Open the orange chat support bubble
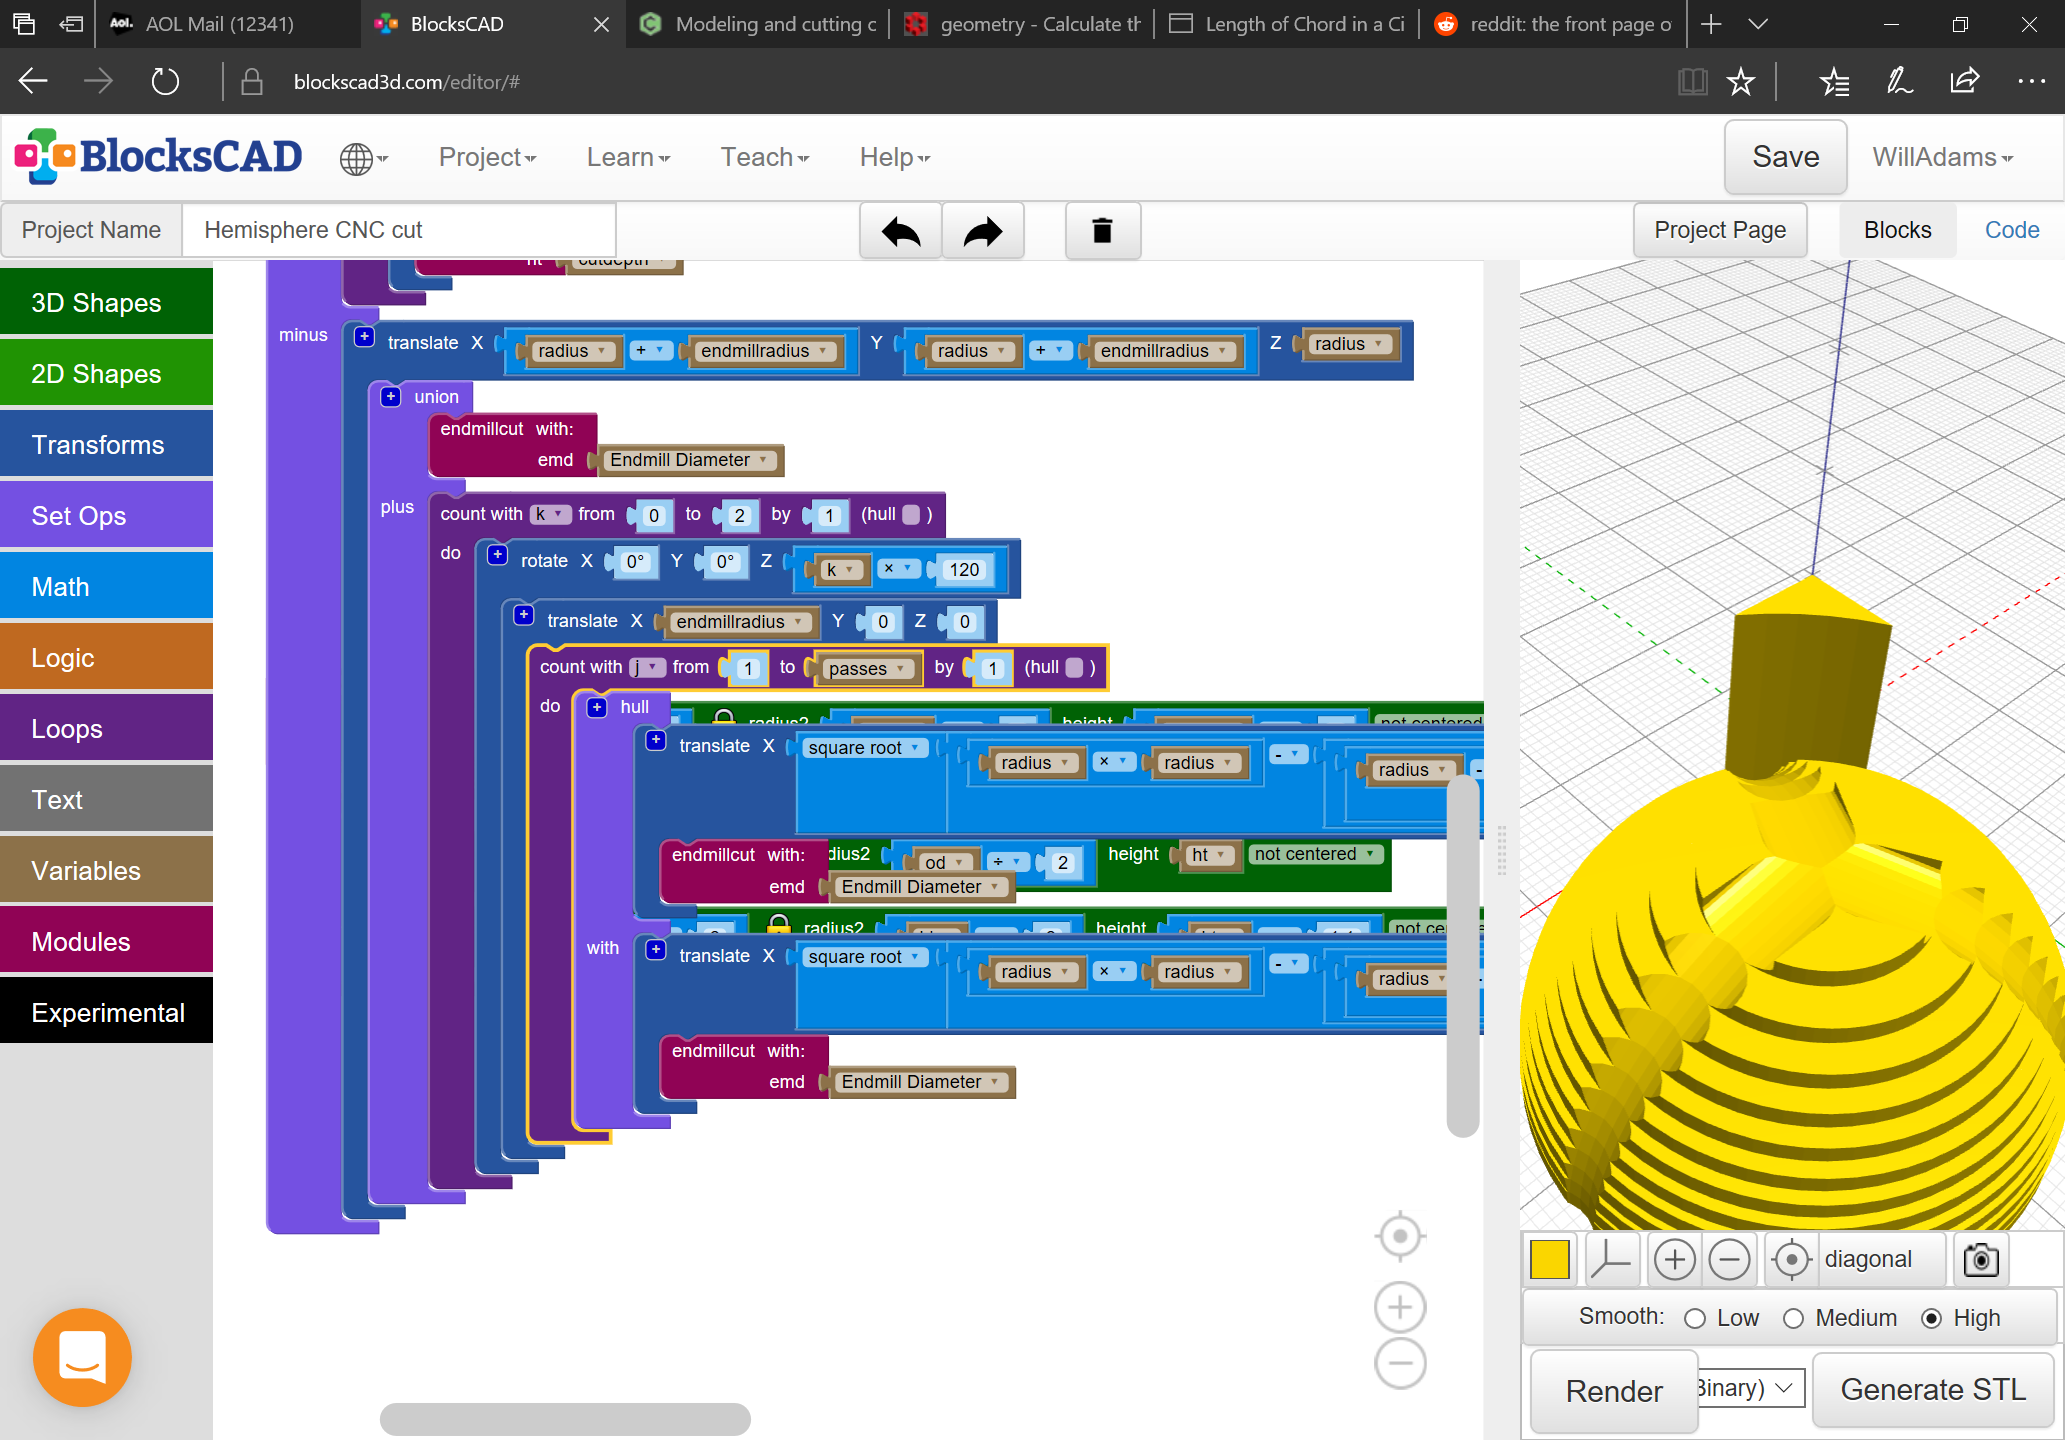The width and height of the screenshot is (2065, 1440). tap(82, 1357)
